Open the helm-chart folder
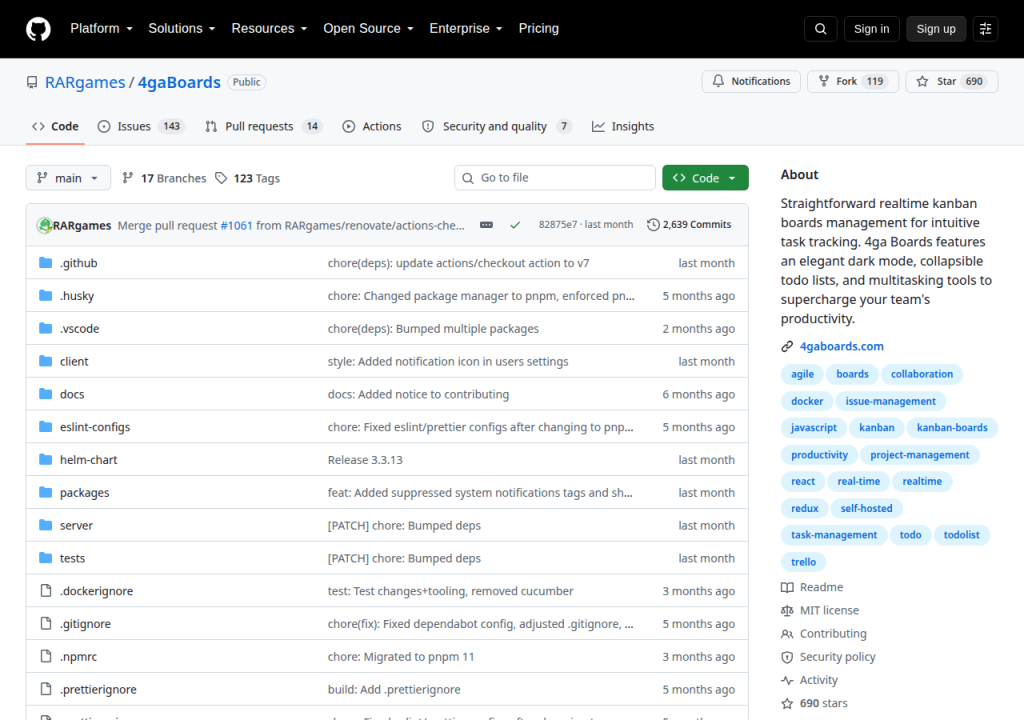This screenshot has height=720, width=1024. coord(89,460)
